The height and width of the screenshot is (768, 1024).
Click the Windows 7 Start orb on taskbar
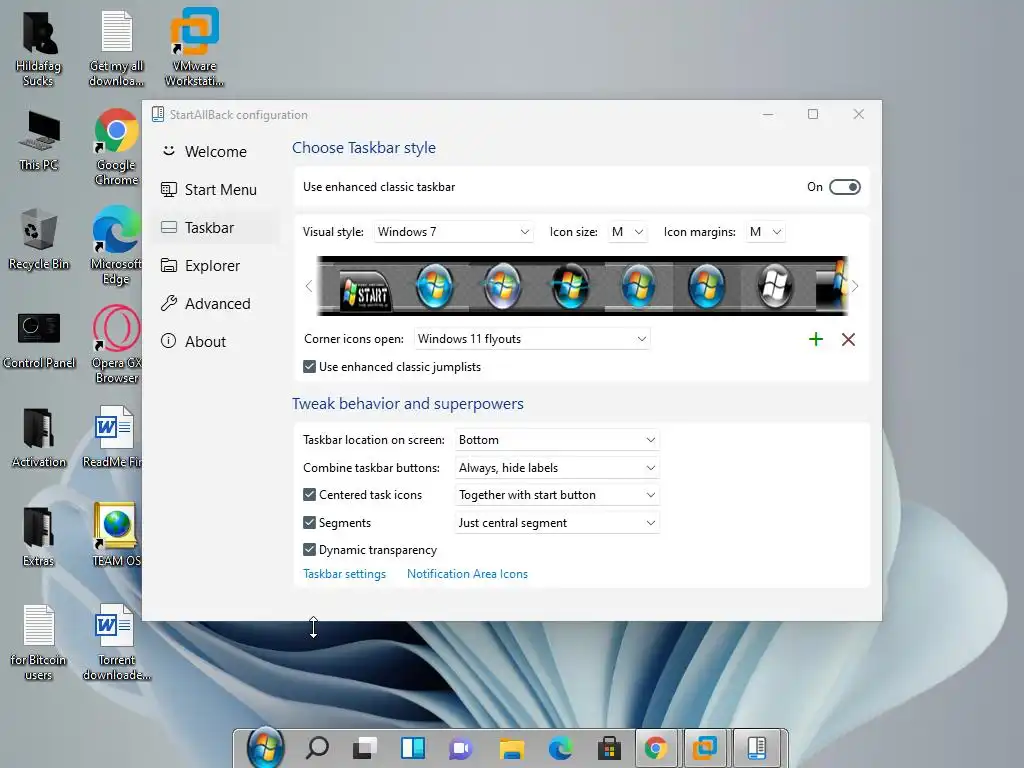point(264,748)
